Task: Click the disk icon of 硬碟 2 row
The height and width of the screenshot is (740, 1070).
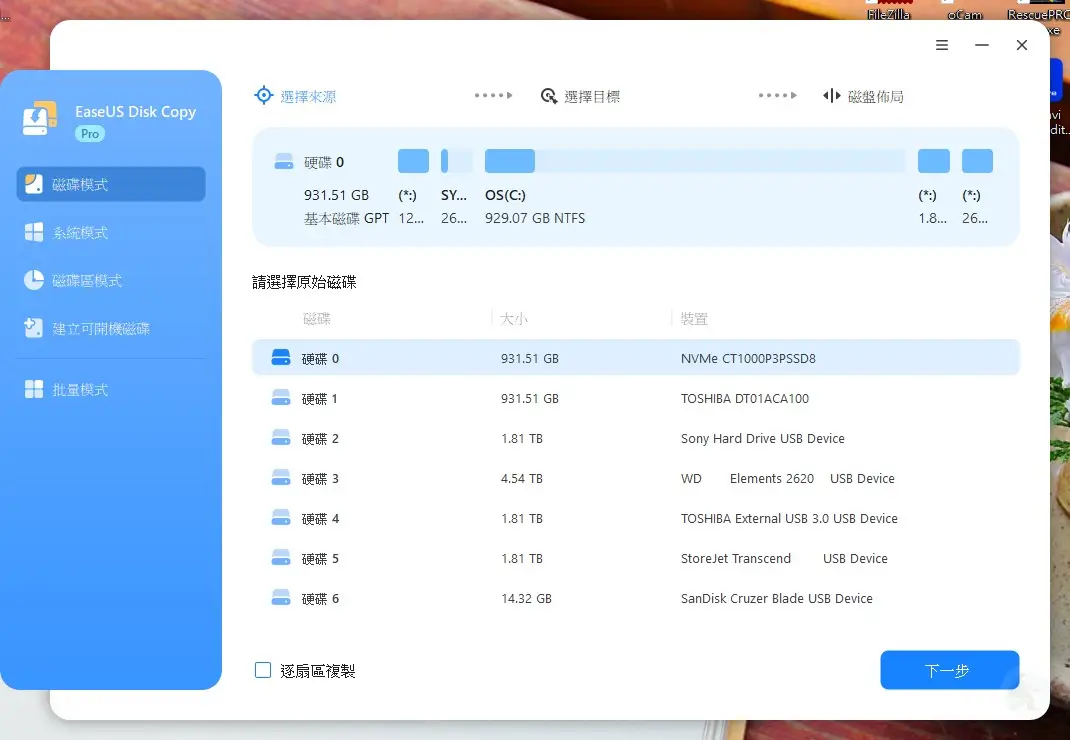Action: tap(281, 438)
